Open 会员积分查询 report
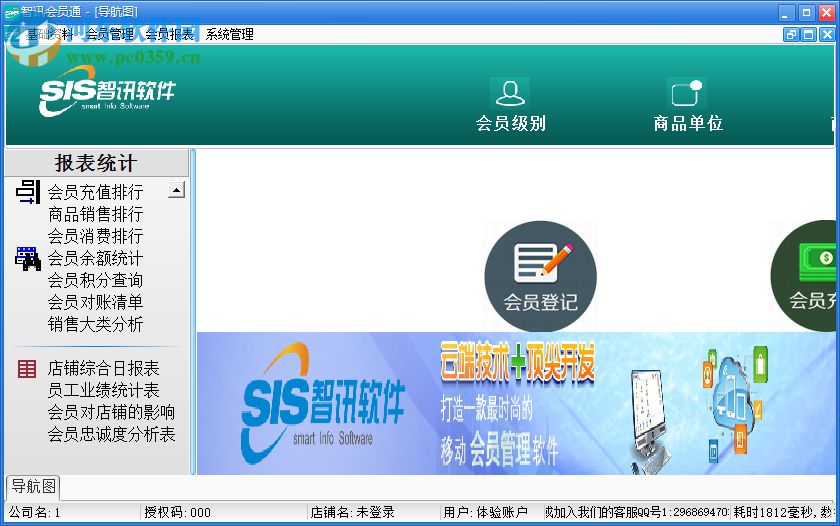The width and height of the screenshot is (840, 526). pyautogui.click(x=95, y=280)
